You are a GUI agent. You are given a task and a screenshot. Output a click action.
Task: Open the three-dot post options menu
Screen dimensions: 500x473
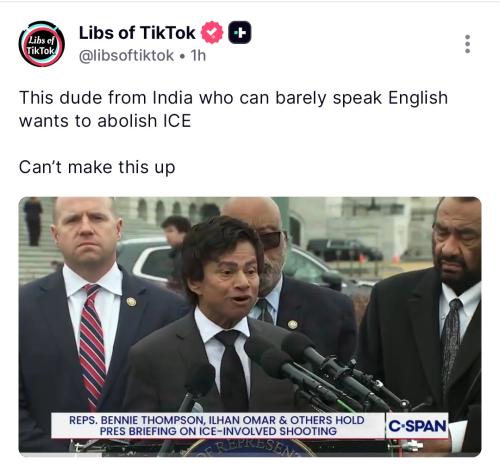pyautogui.click(x=468, y=44)
